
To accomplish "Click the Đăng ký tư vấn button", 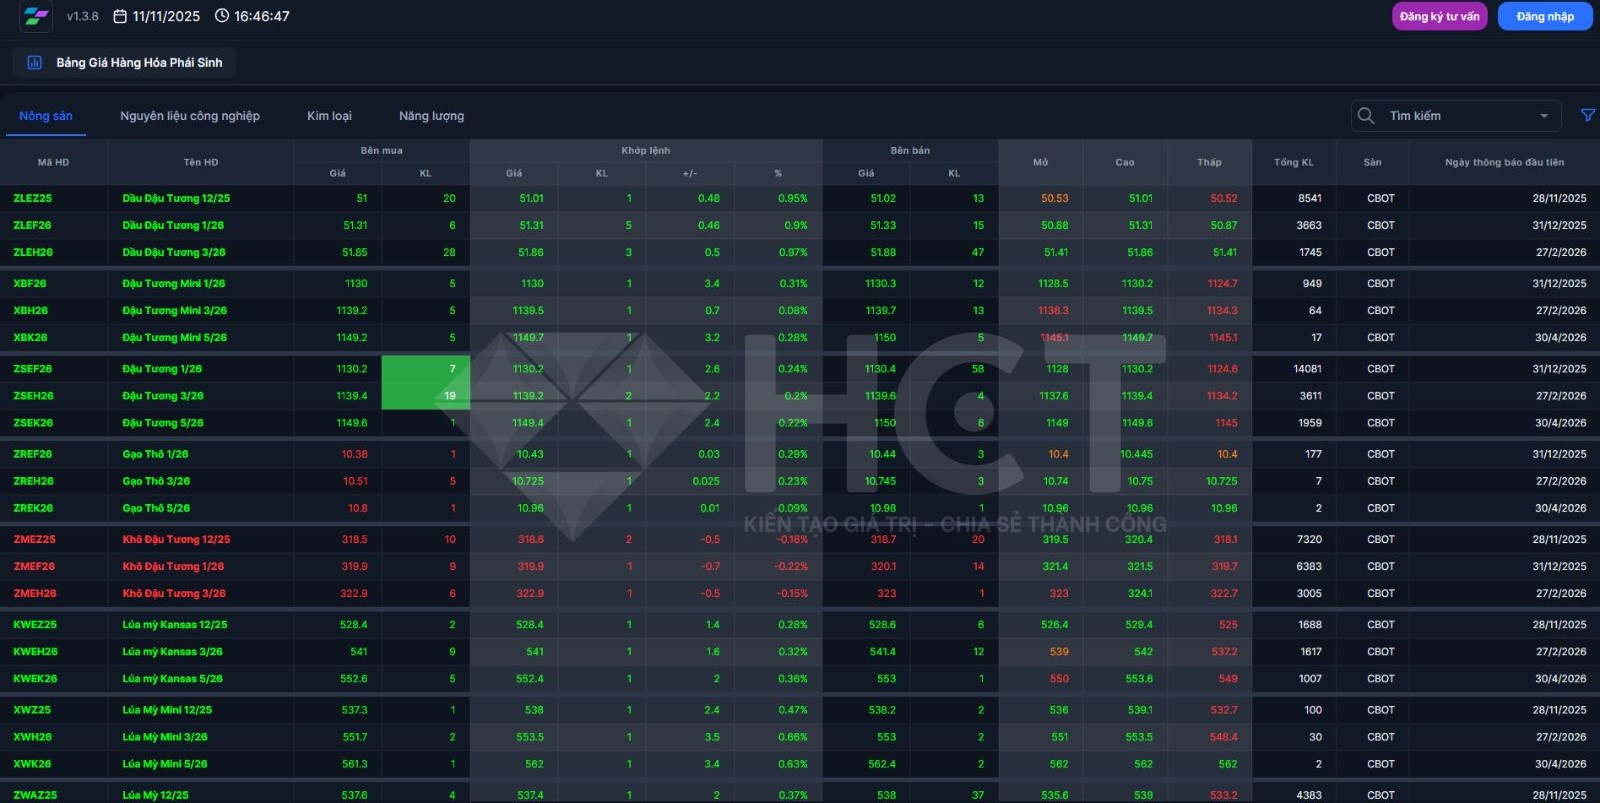I will click(1439, 17).
